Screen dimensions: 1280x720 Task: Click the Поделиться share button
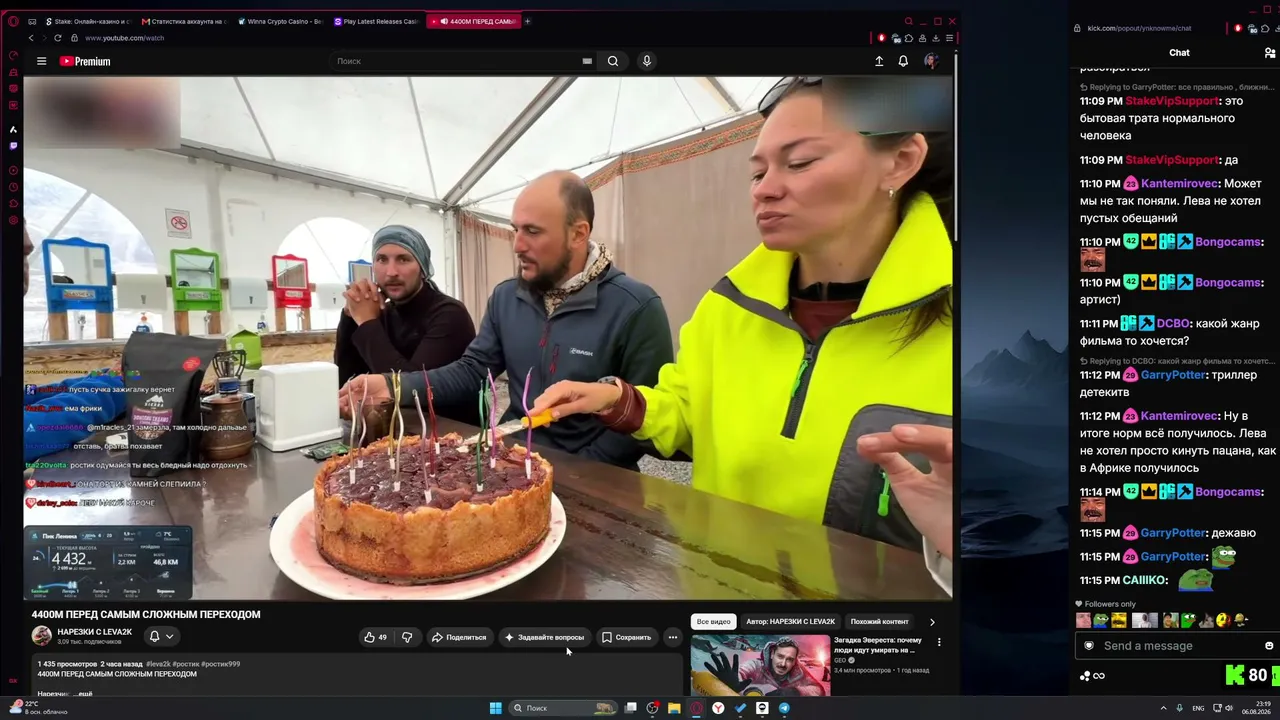(458, 637)
